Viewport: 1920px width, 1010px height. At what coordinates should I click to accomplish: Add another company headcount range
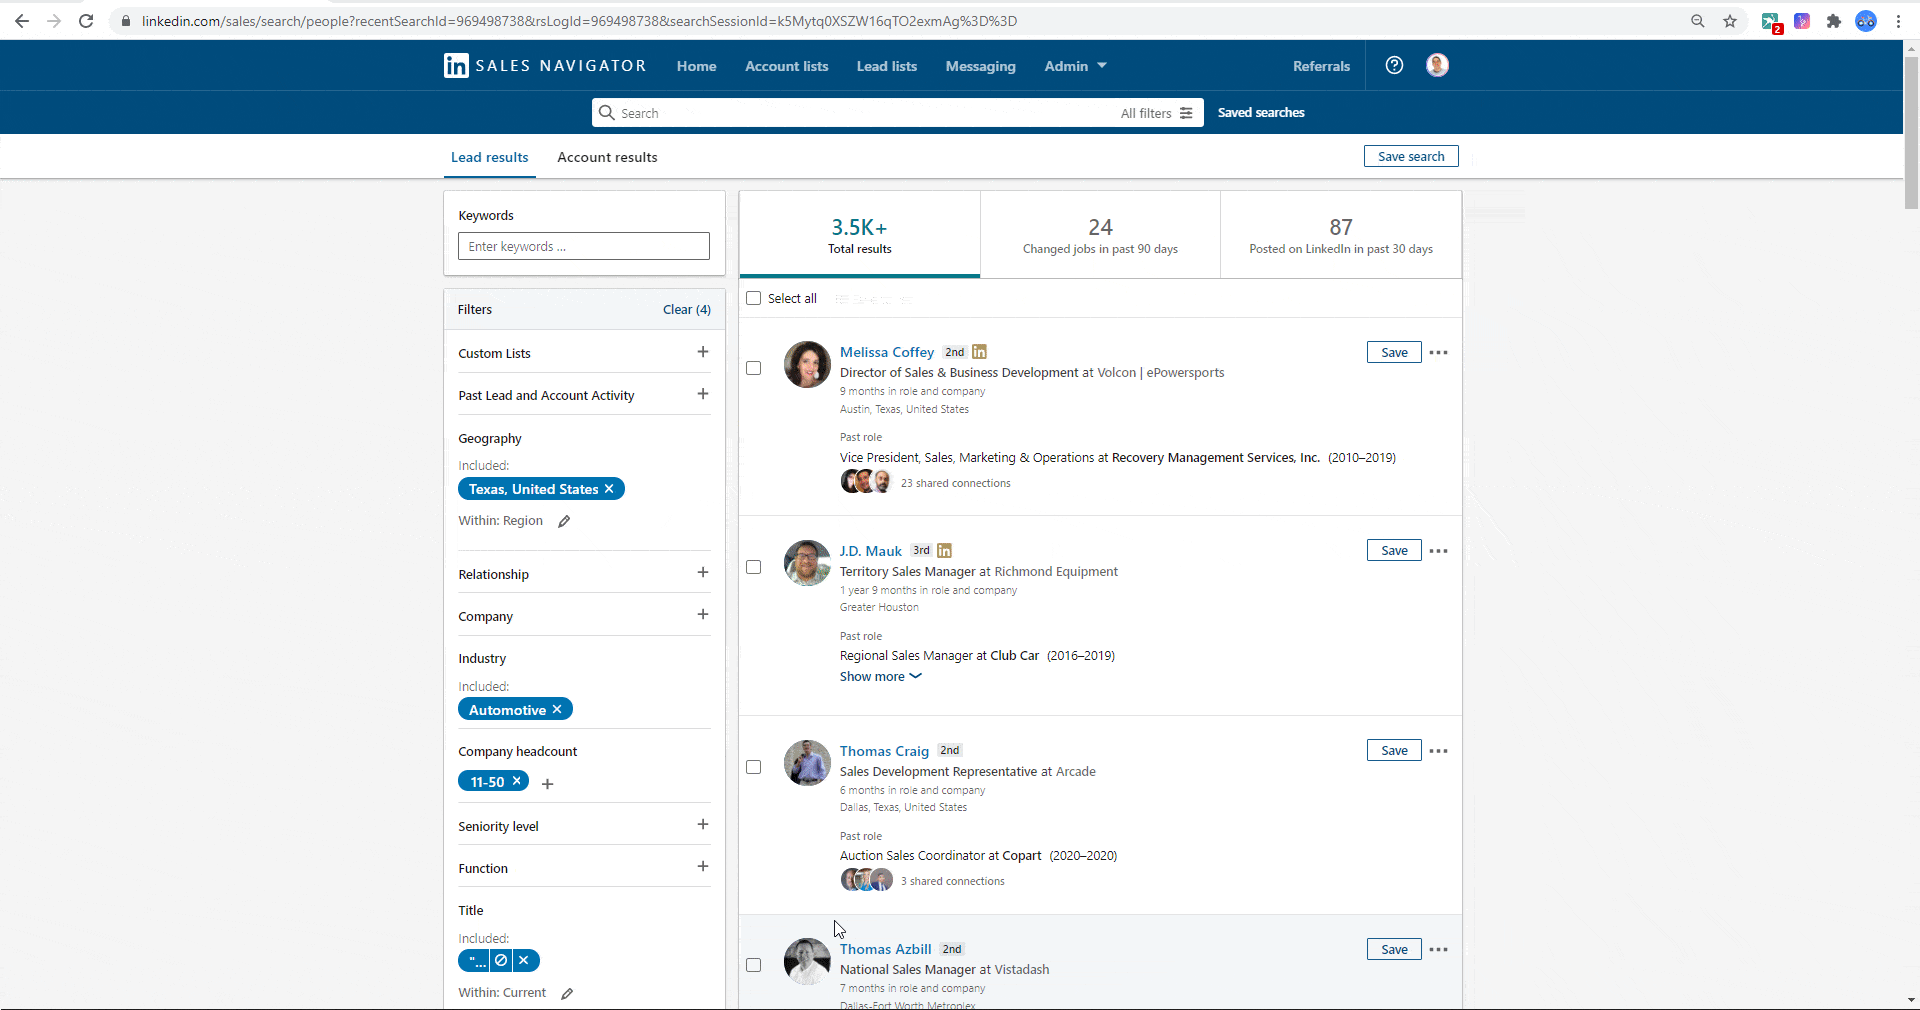click(x=547, y=784)
